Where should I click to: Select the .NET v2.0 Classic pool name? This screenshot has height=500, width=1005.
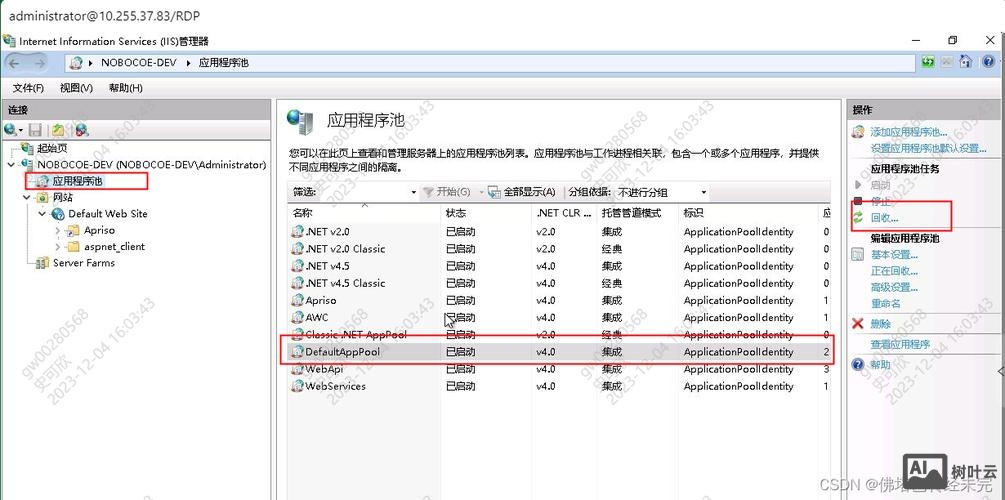345,249
